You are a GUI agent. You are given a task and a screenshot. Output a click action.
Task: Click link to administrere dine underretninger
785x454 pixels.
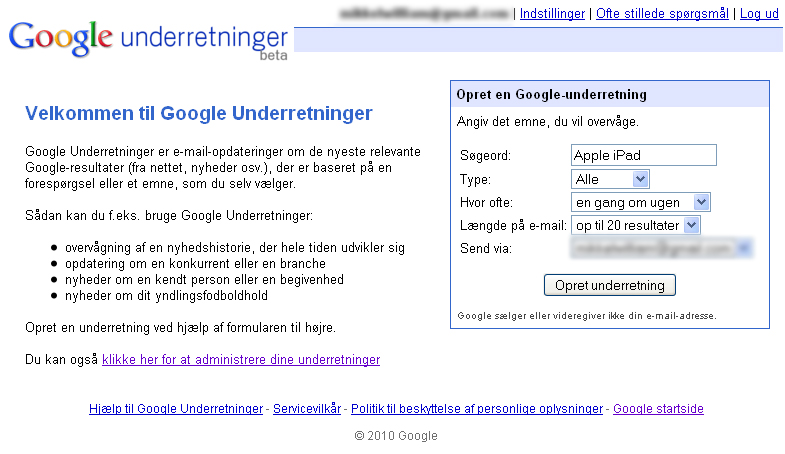(241, 359)
